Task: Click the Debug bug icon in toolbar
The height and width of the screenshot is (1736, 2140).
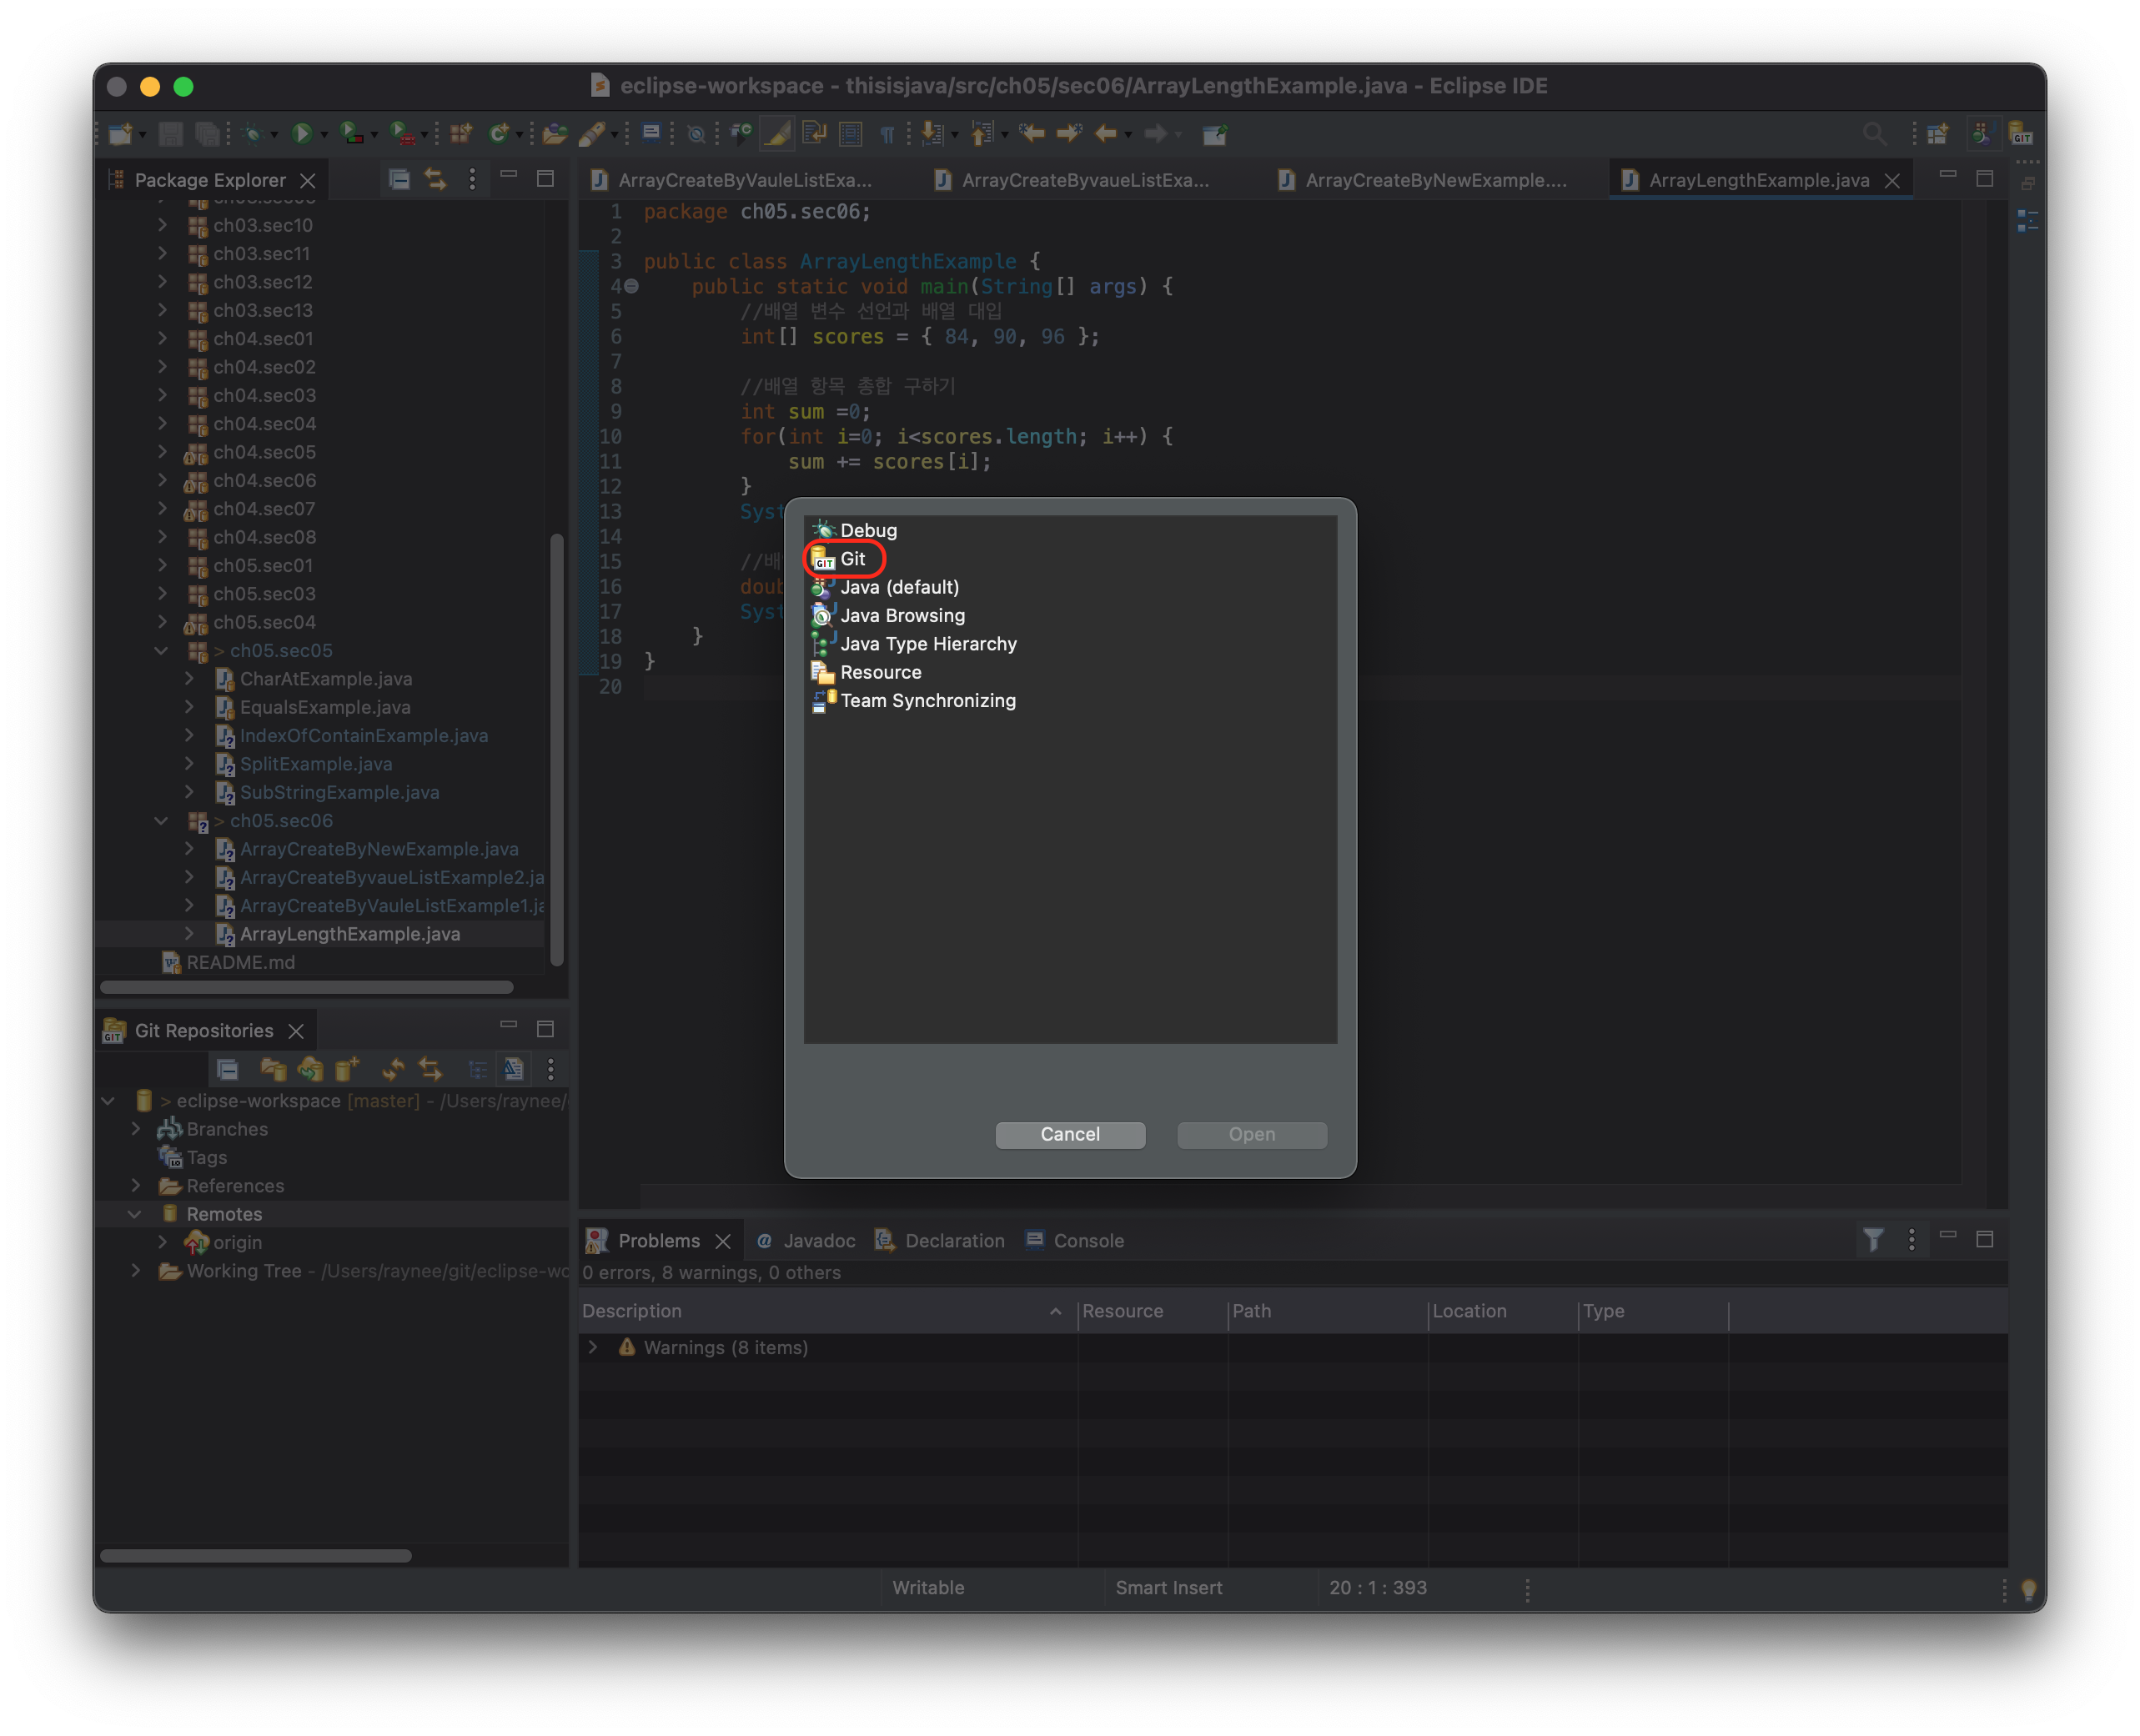Action: click(x=253, y=133)
